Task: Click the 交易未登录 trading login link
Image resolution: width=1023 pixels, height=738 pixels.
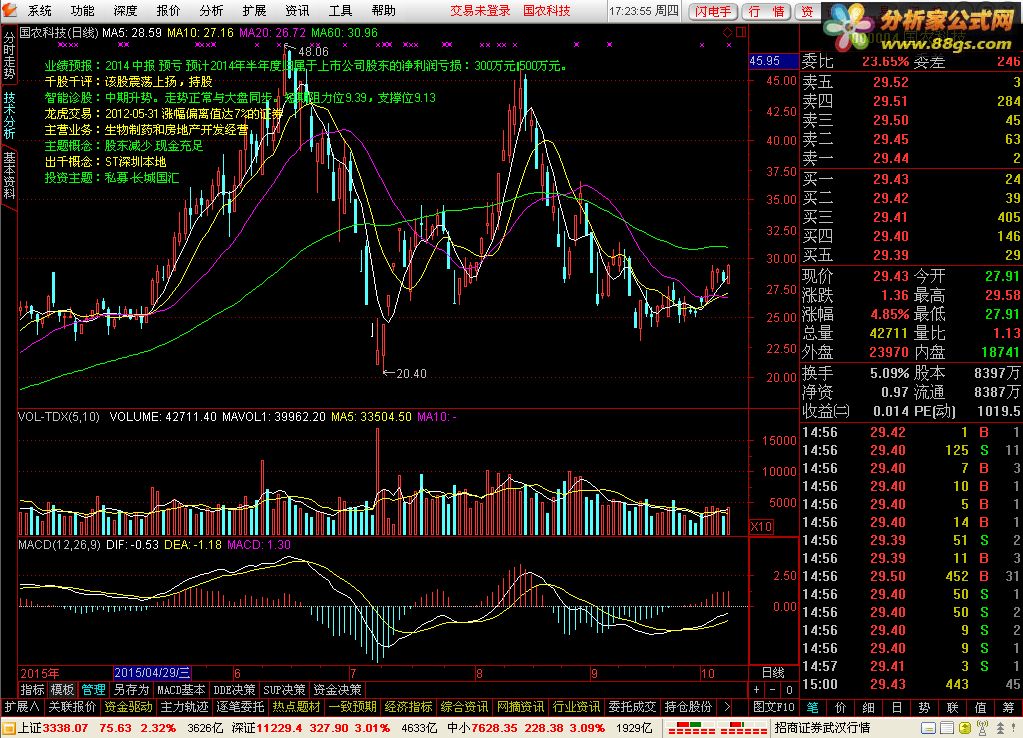Action: [x=480, y=10]
